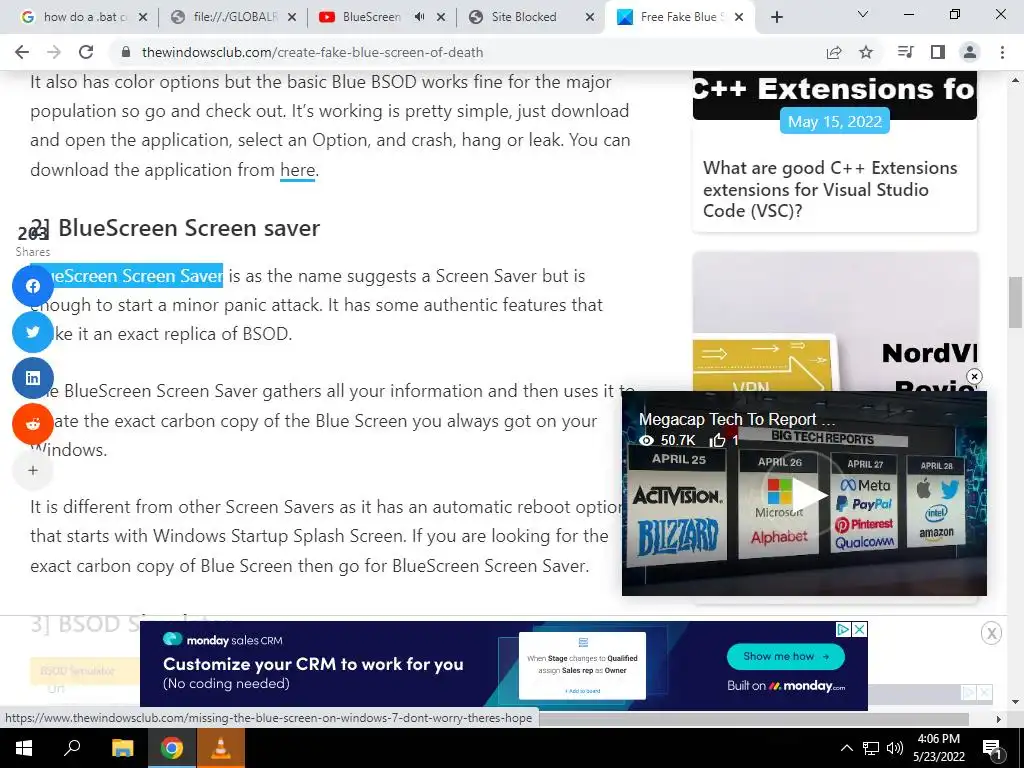Bookmark this page with the star icon

coord(866,52)
